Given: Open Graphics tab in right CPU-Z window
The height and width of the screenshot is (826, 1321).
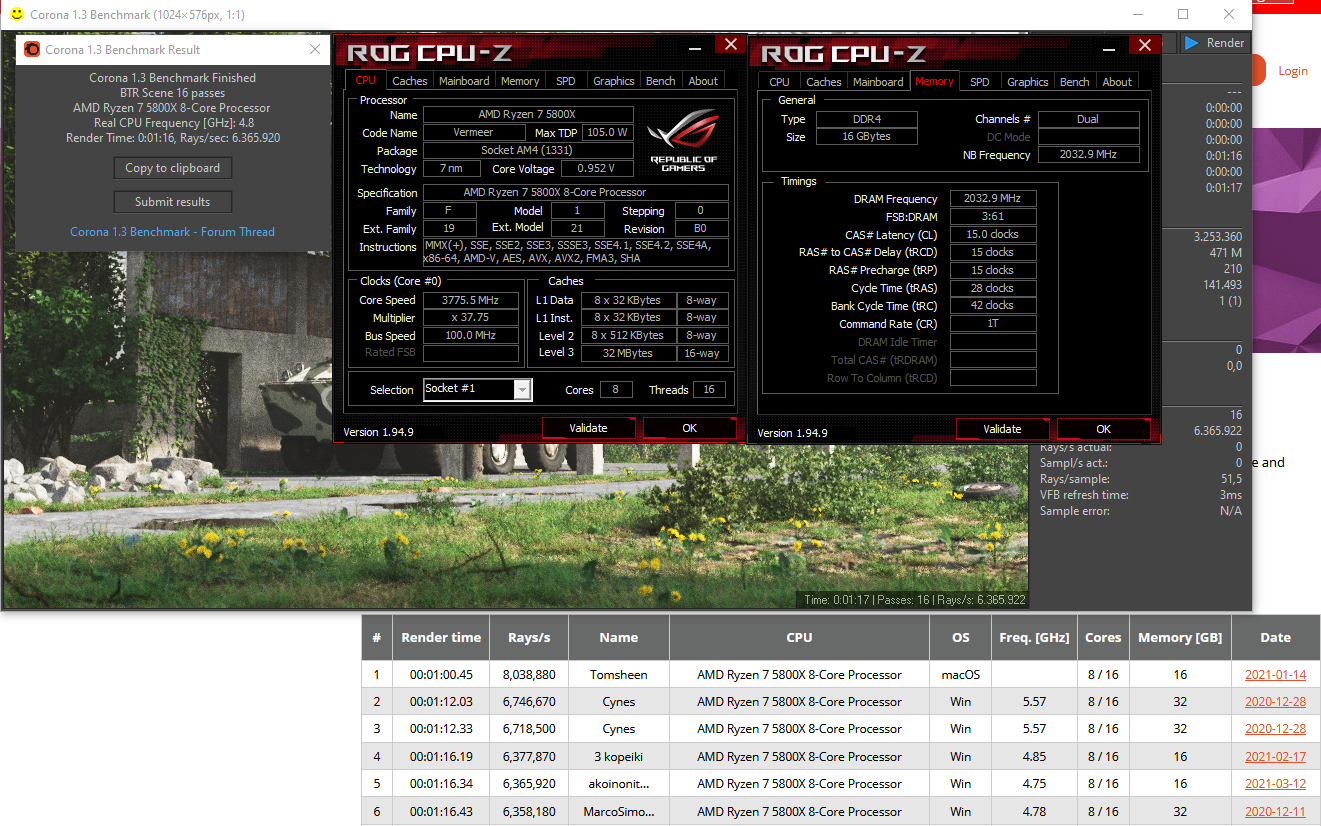Looking at the screenshot, I should coord(1027,82).
